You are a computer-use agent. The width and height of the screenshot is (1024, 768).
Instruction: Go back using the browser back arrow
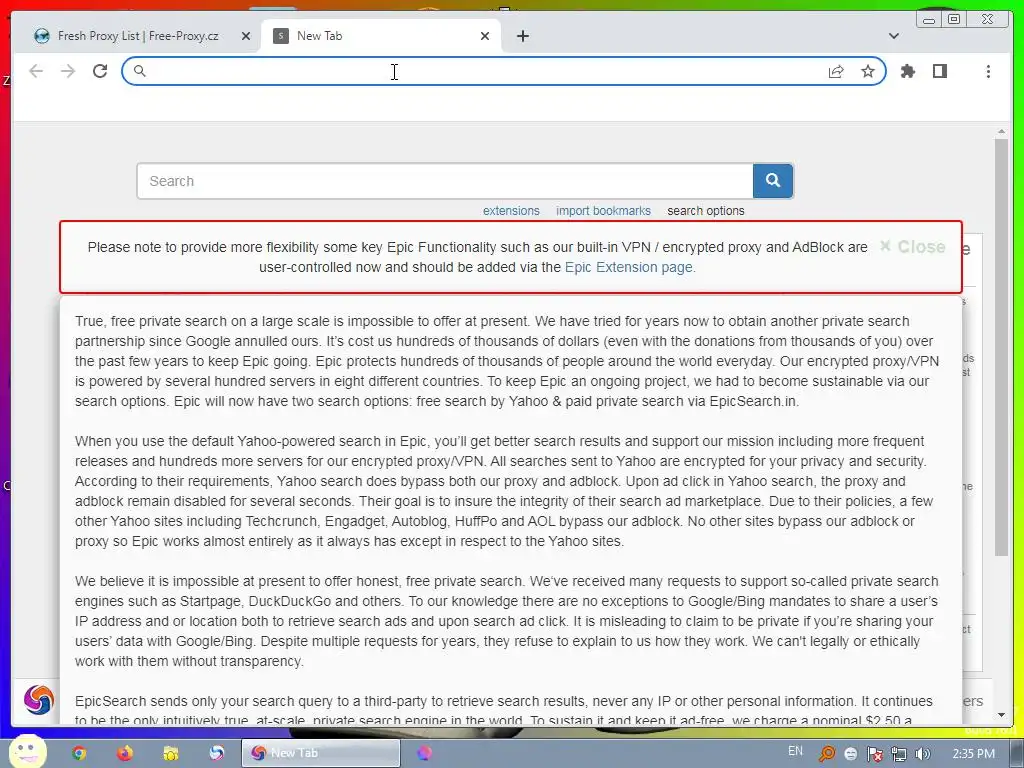[x=36, y=71]
